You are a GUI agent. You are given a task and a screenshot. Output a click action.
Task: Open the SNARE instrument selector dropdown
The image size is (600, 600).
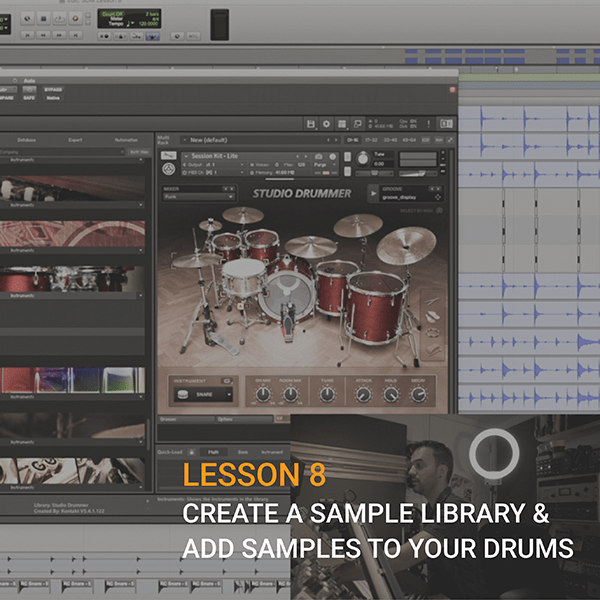coord(203,394)
